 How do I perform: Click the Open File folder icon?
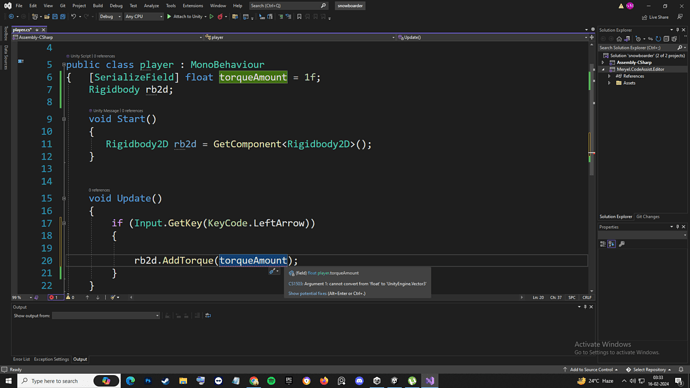[x=47, y=17]
